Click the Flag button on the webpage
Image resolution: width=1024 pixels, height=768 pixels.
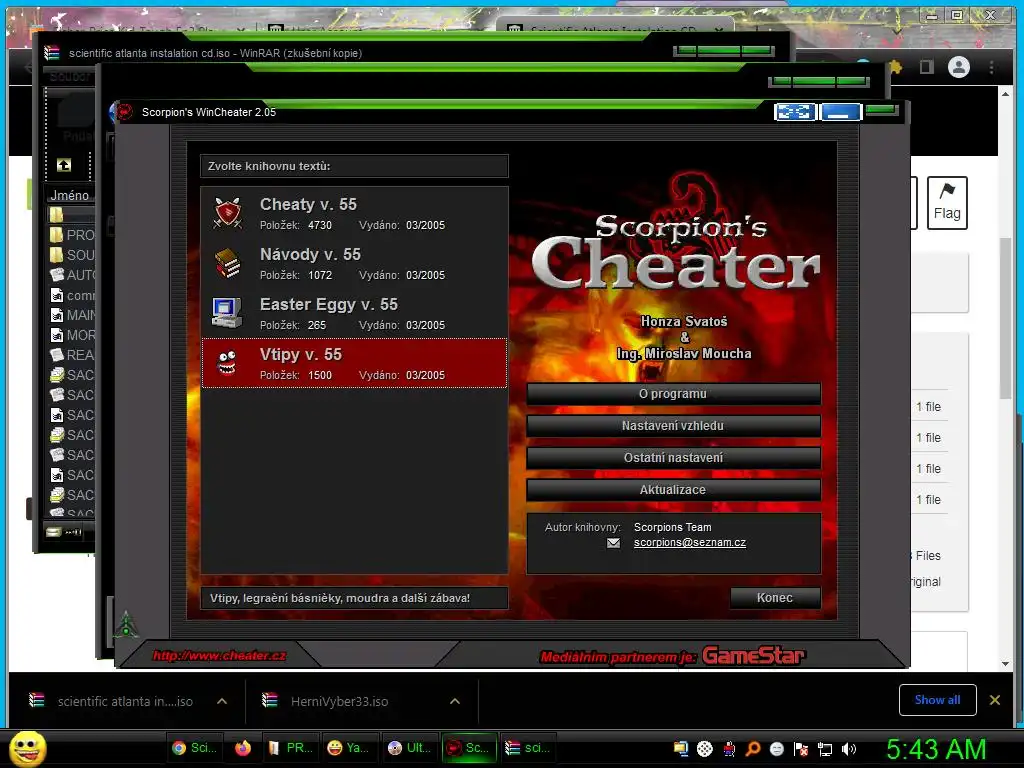coord(947,203)
